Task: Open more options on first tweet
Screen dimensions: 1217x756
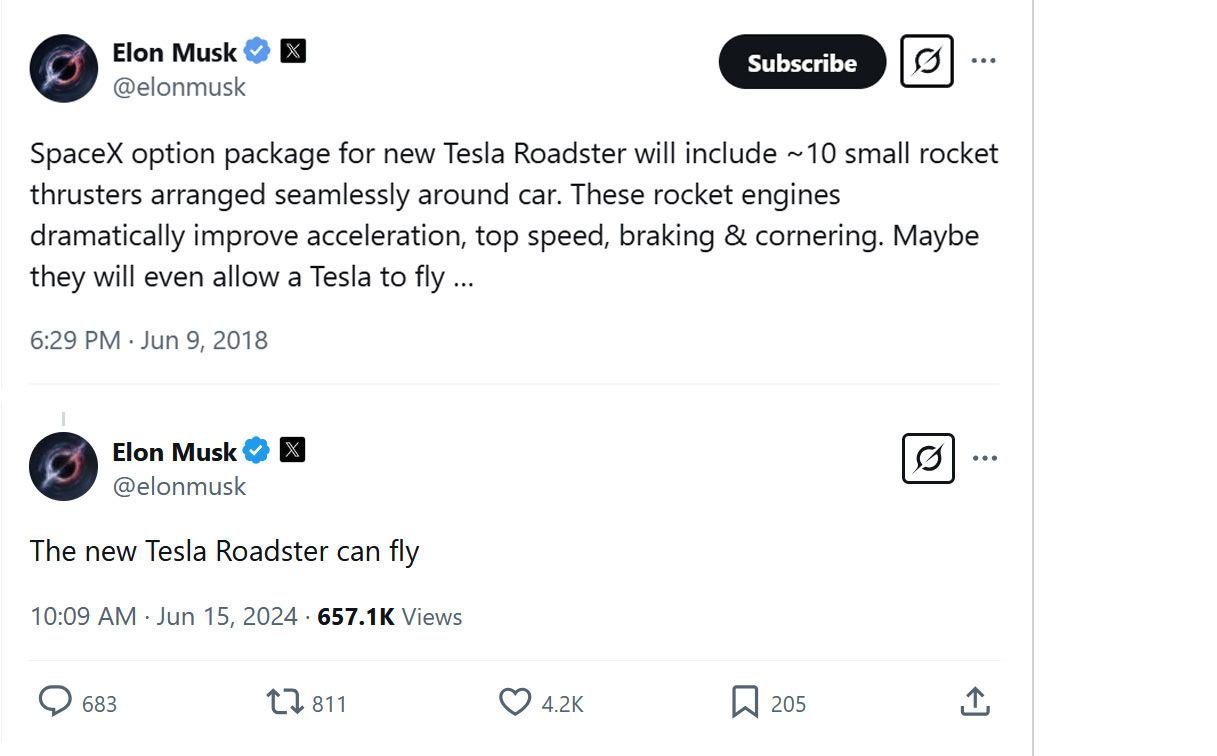Action: [x=983, y=61]
